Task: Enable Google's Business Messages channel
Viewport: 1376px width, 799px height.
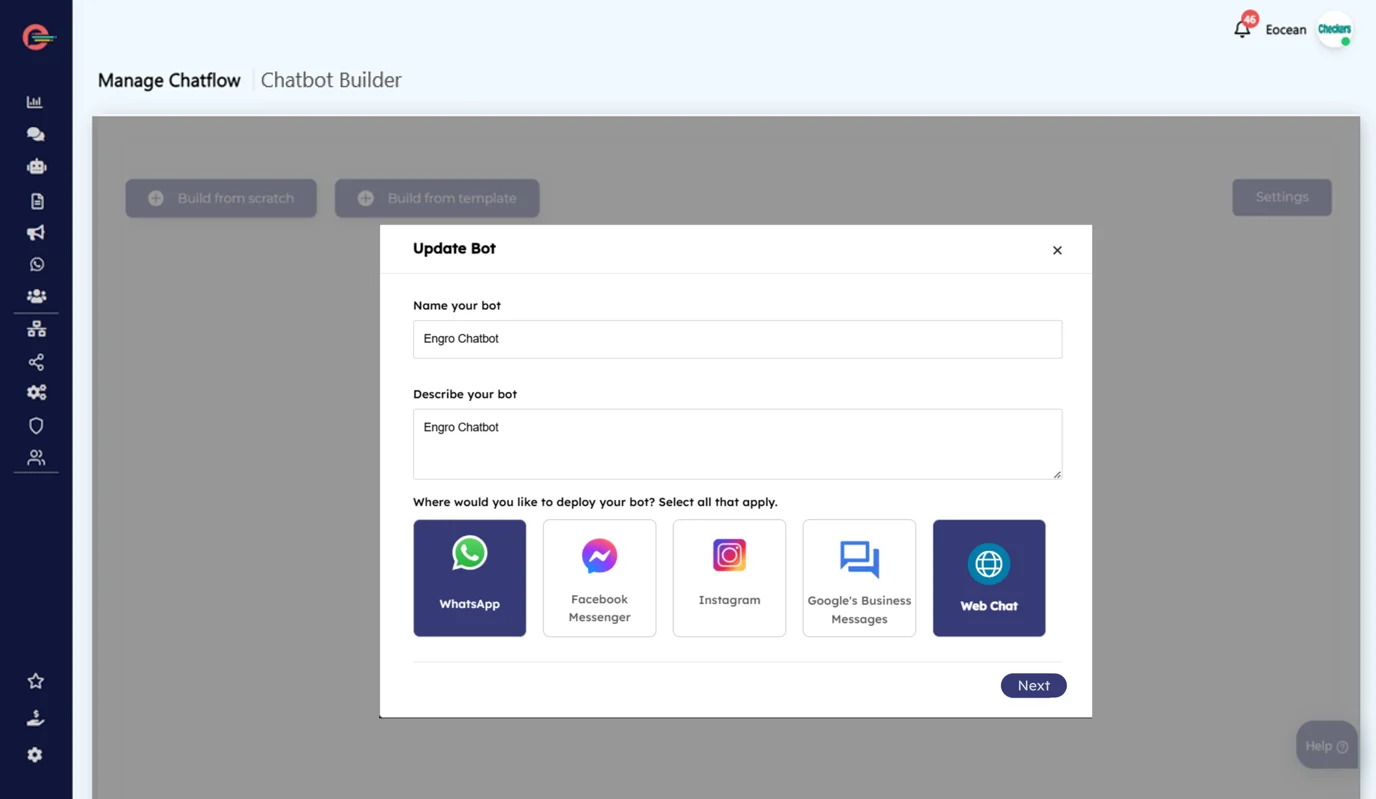Action: (859, 578)
